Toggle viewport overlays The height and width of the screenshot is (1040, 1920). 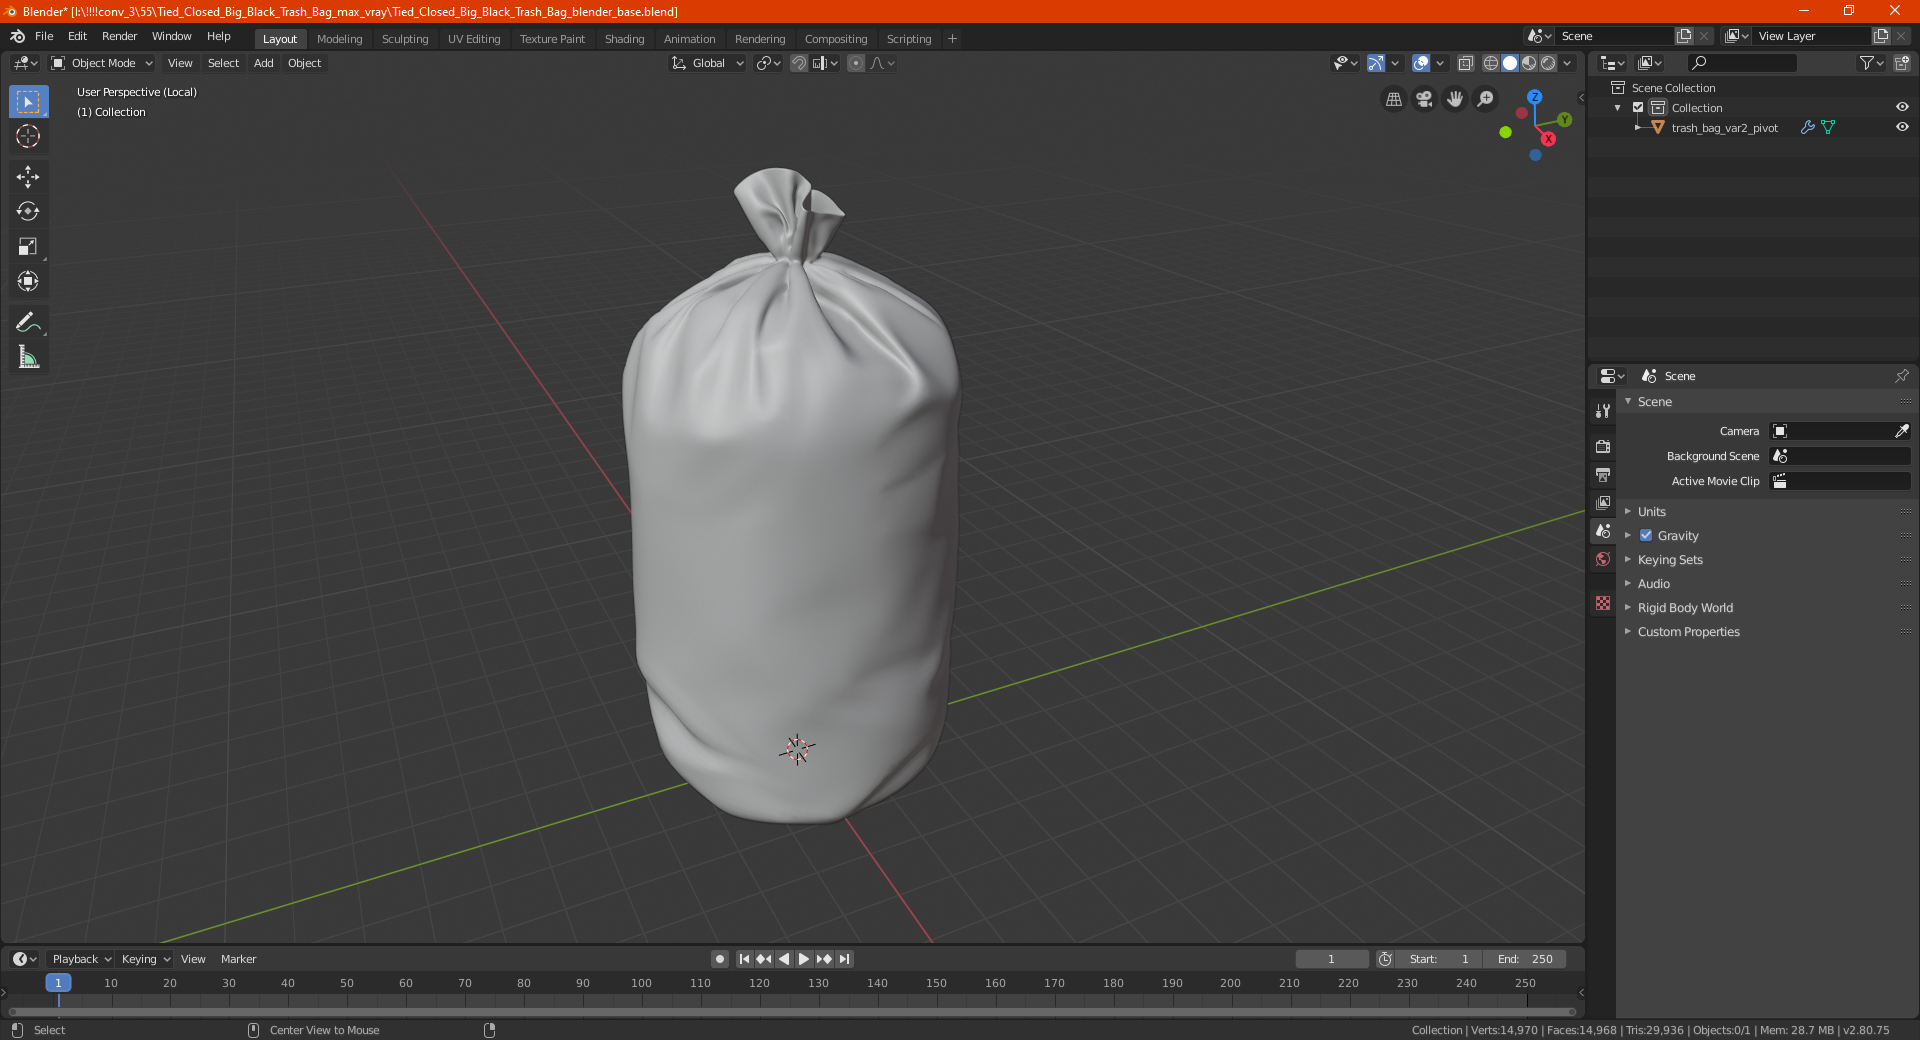(1421, 63)
